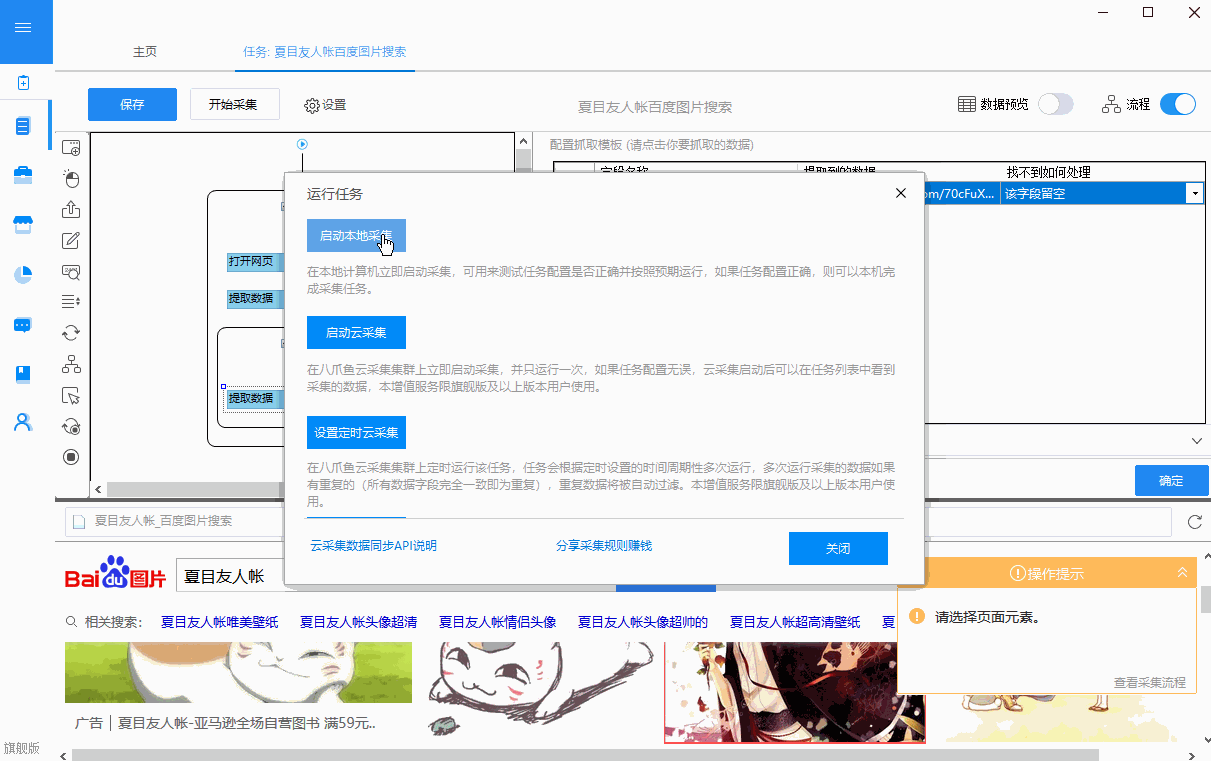The height and width of the screenshot is (761, 1211).
Task: Click related search 夏目友人帐情侣头像
Action: pyautogui.click(x=497, y=622)
